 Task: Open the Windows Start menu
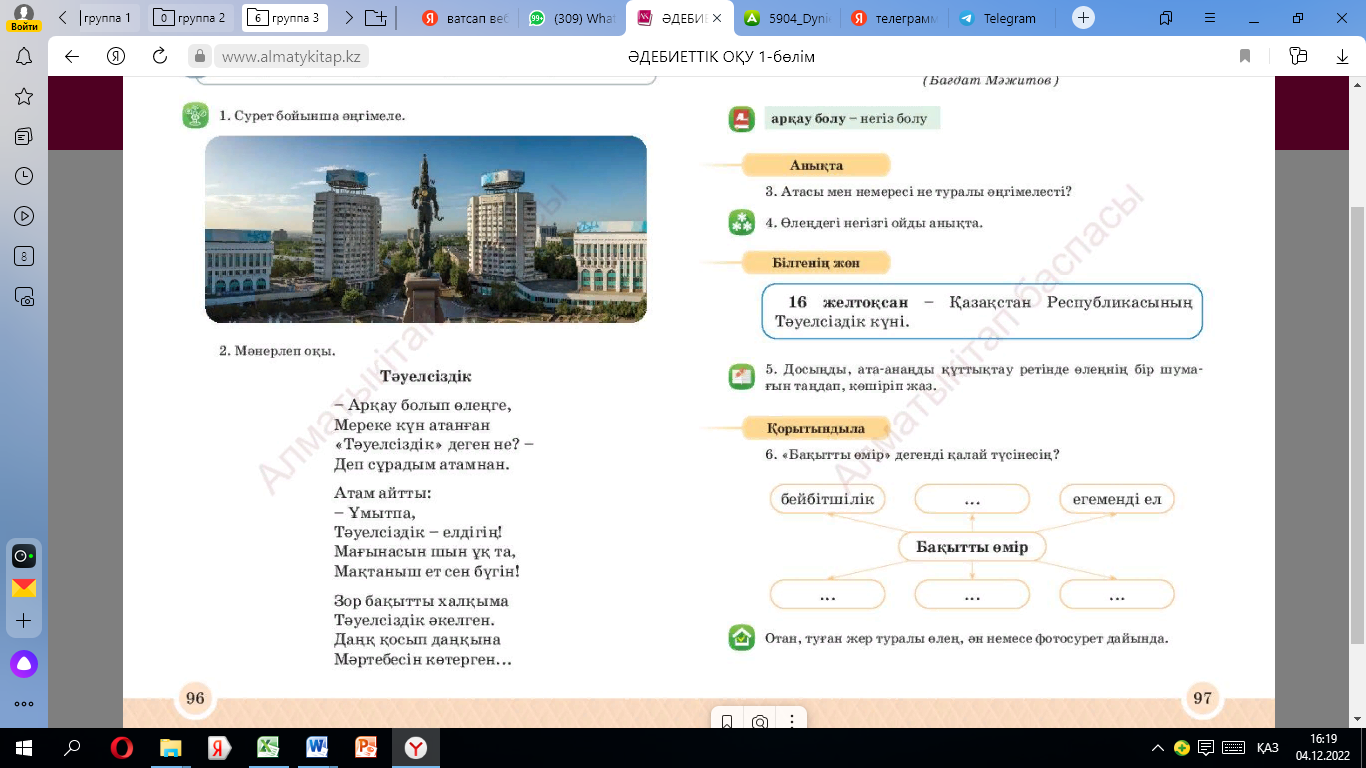pos(23,748)
